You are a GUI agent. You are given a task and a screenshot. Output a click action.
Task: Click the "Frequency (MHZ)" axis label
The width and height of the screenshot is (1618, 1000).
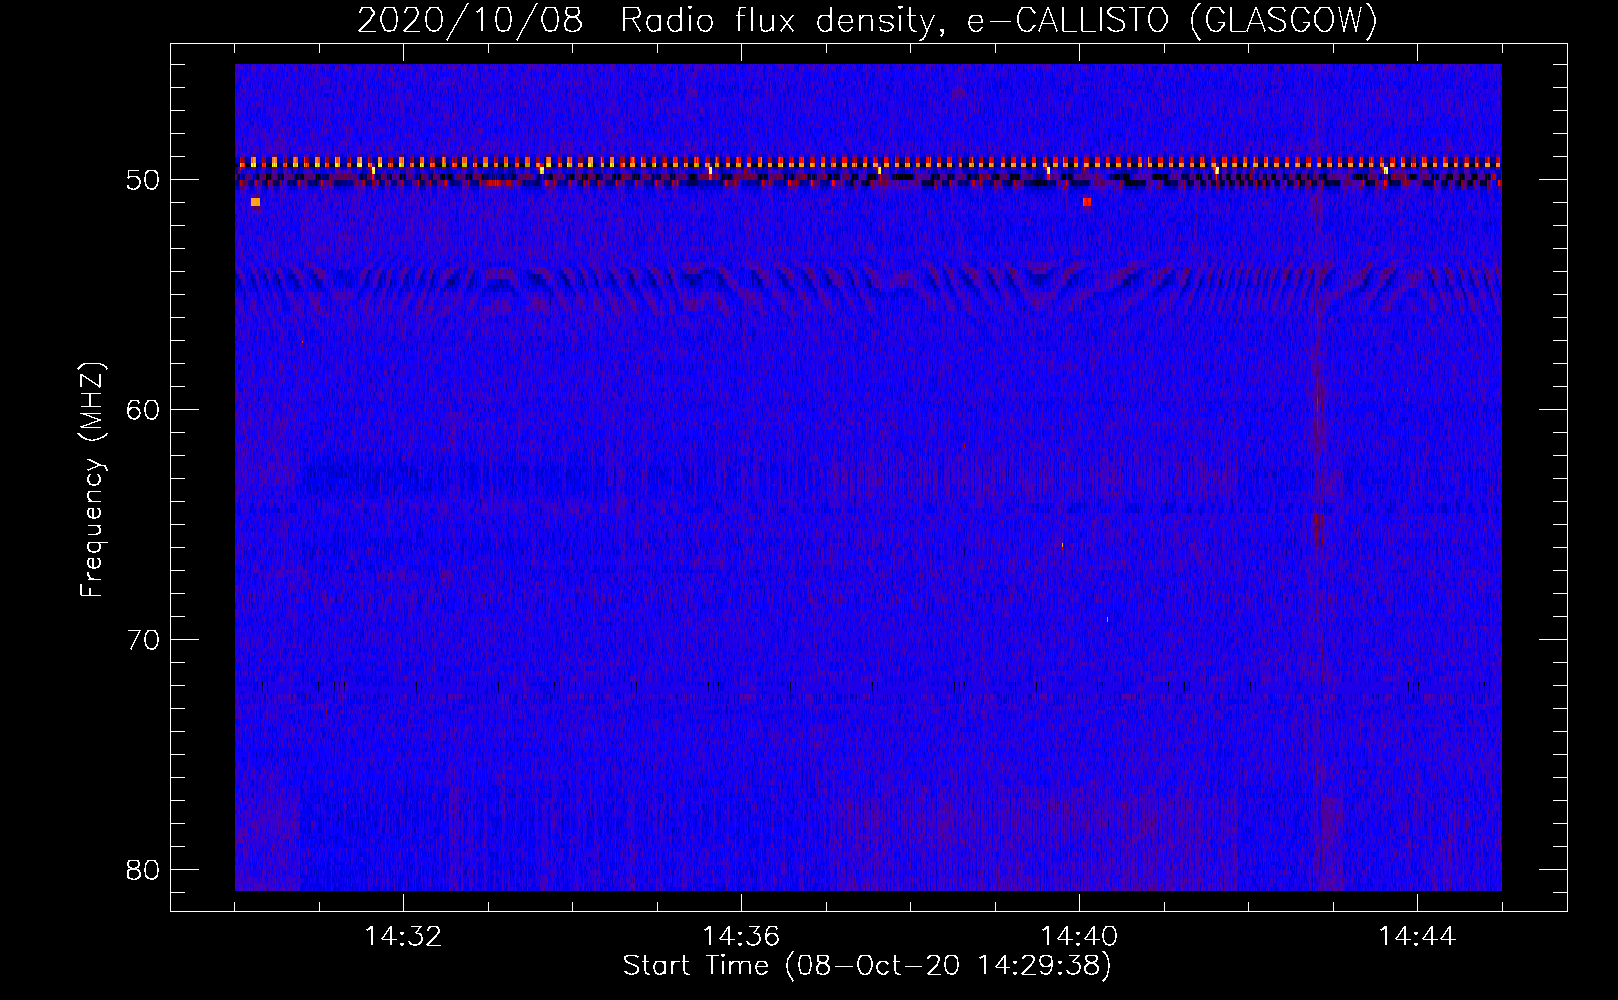(x=92, y=480)
